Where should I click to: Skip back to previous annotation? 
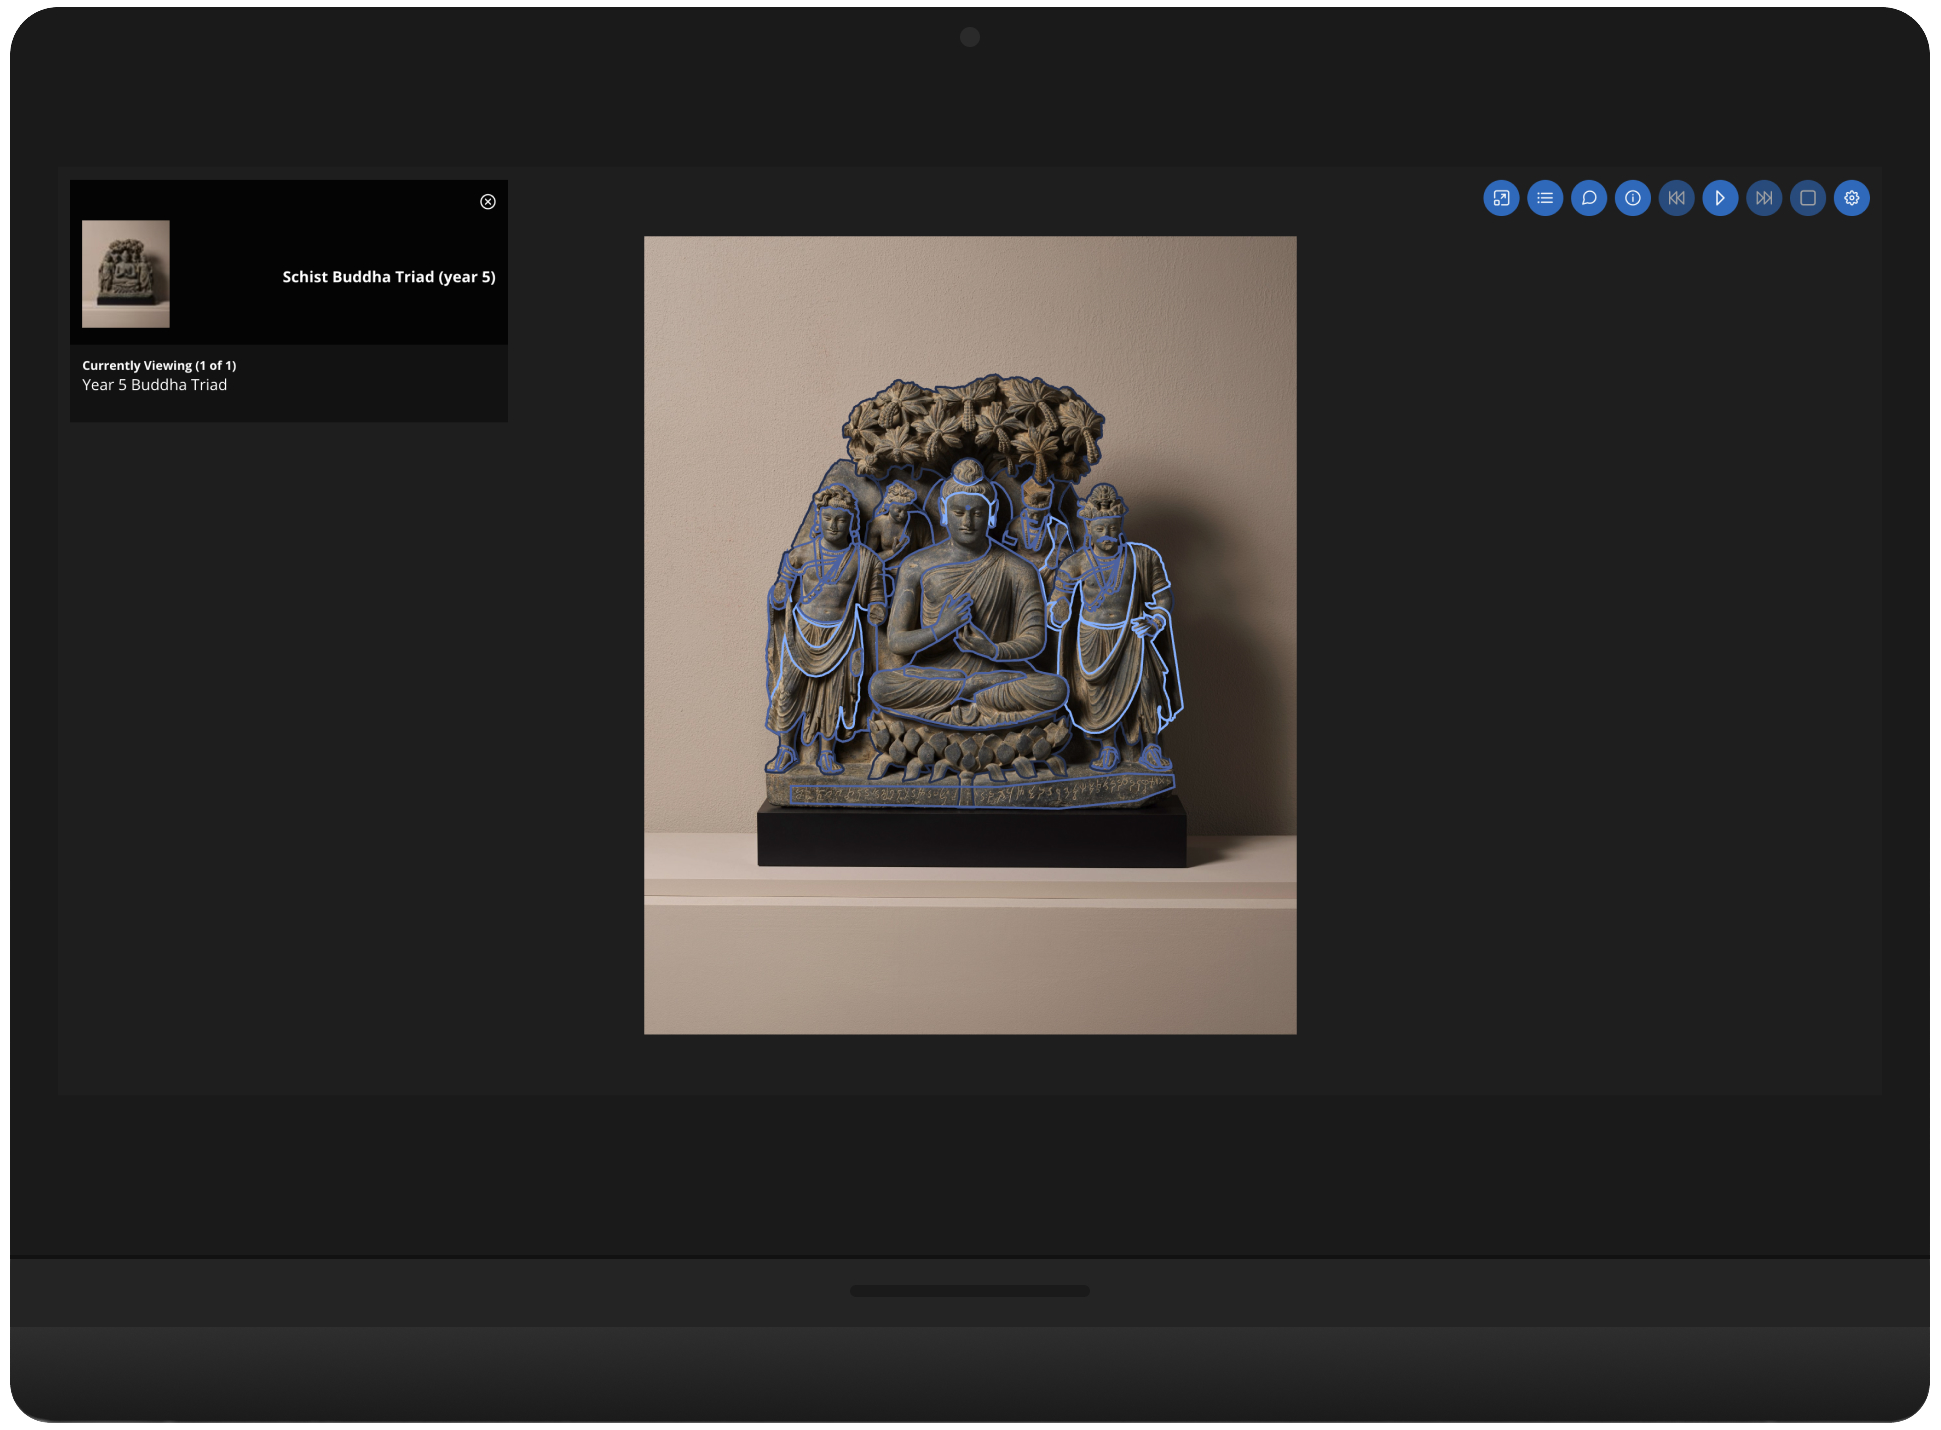pos(1677,198)
